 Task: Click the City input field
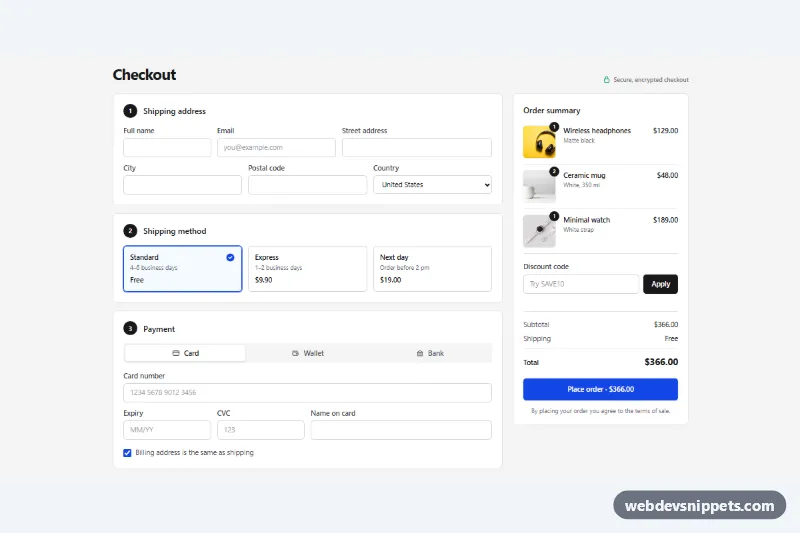(182, 185)
